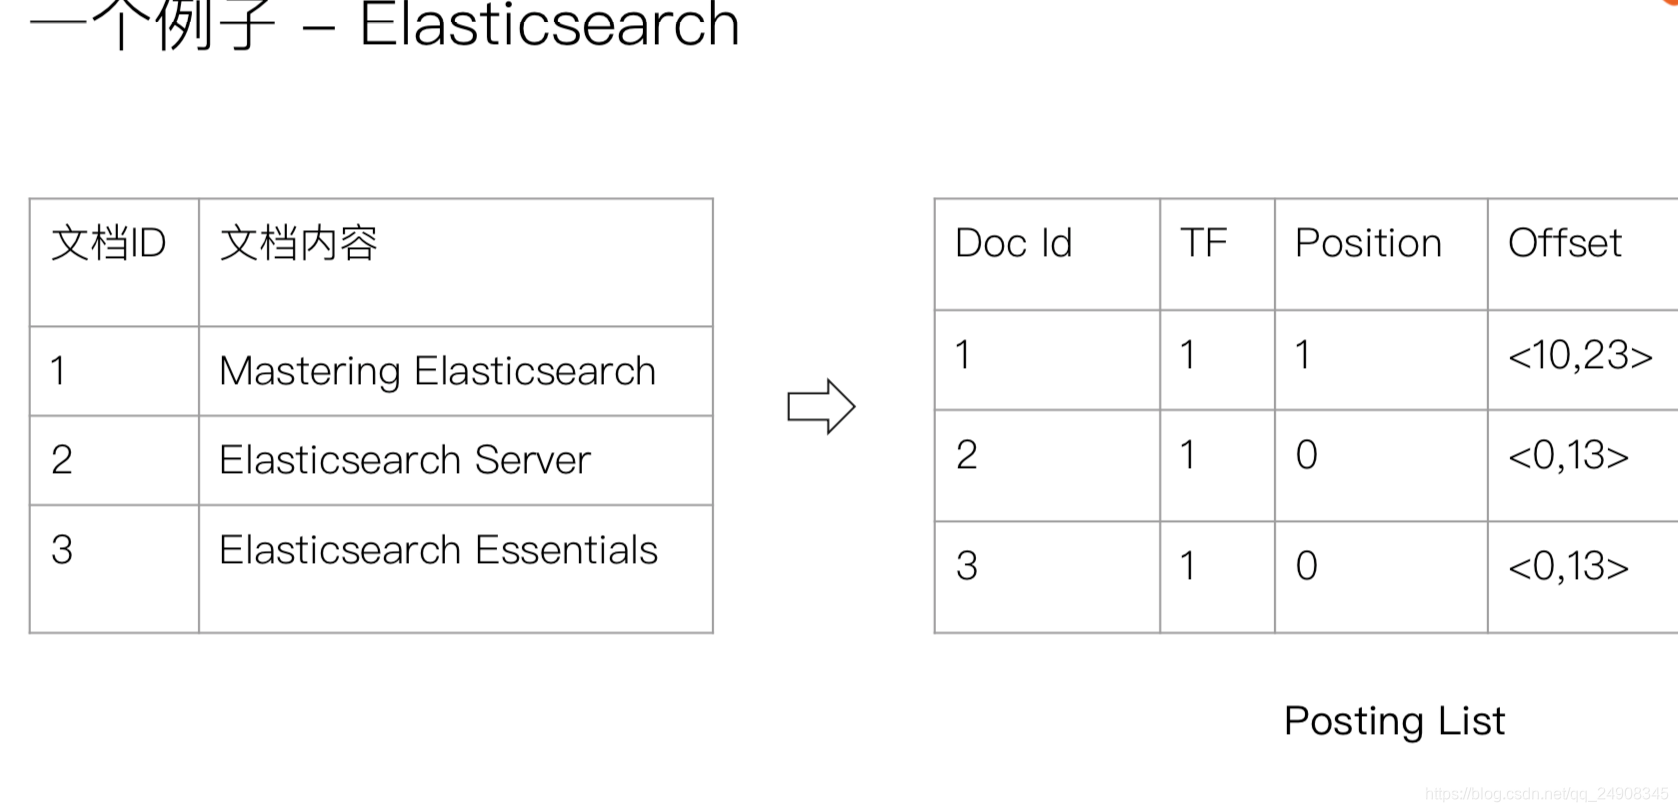Click the Posting List caption
The height and width of the screenshot is (812, 1678).
tap(1394, 721)
